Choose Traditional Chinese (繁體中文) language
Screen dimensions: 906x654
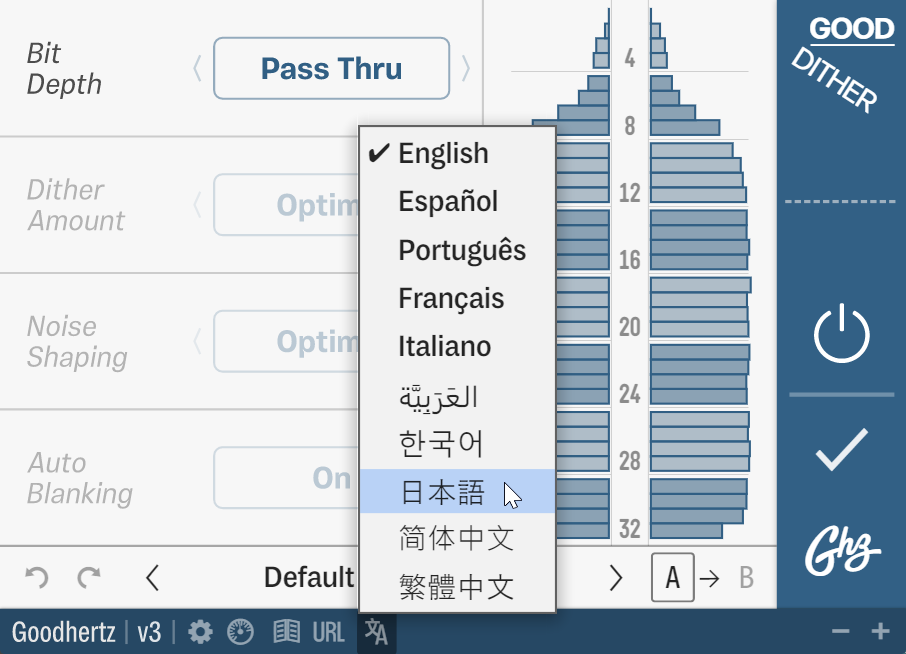(457, 587)
